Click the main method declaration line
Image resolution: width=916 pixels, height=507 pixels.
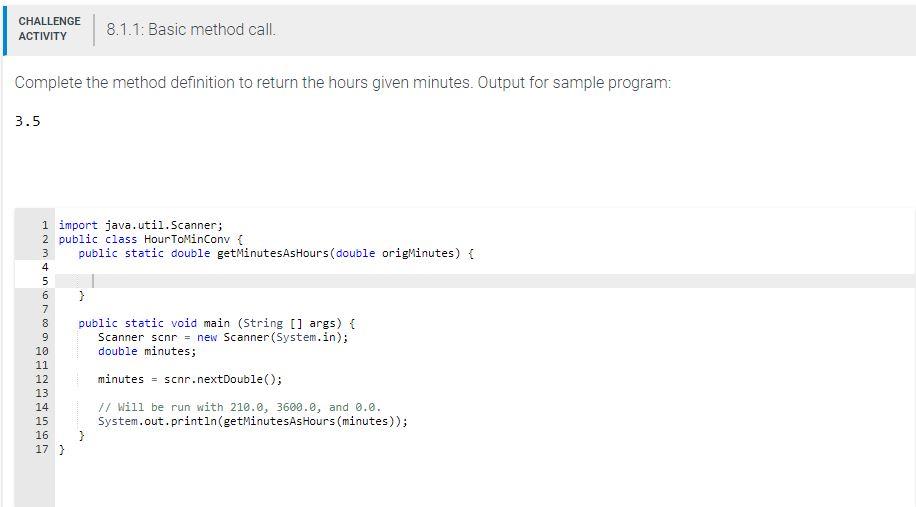(x=217, y=323)
